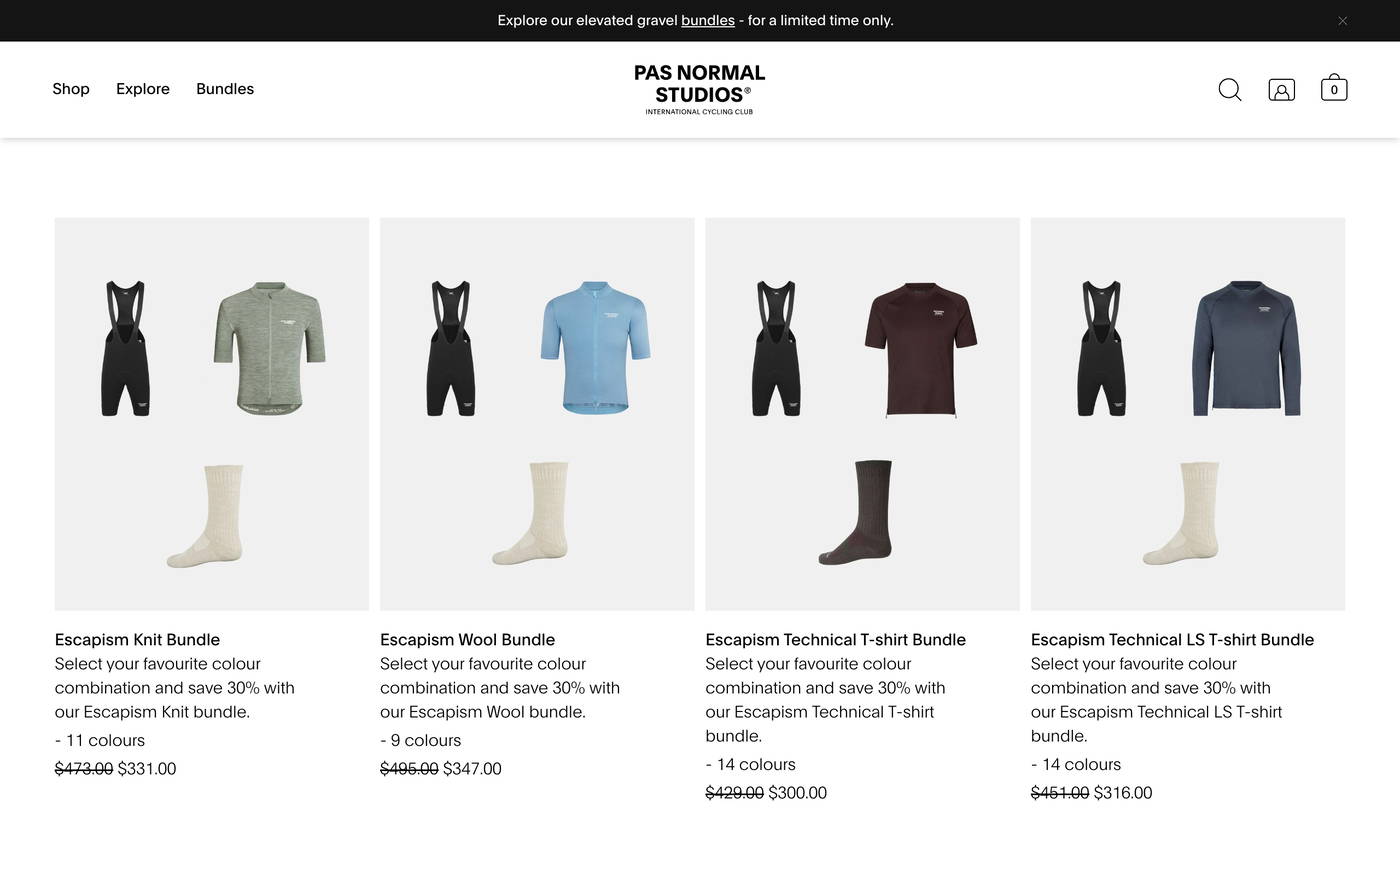Viewport: 1400px width, 875px height.
Task: Open the Explore menu
Action: coord(143,89)
